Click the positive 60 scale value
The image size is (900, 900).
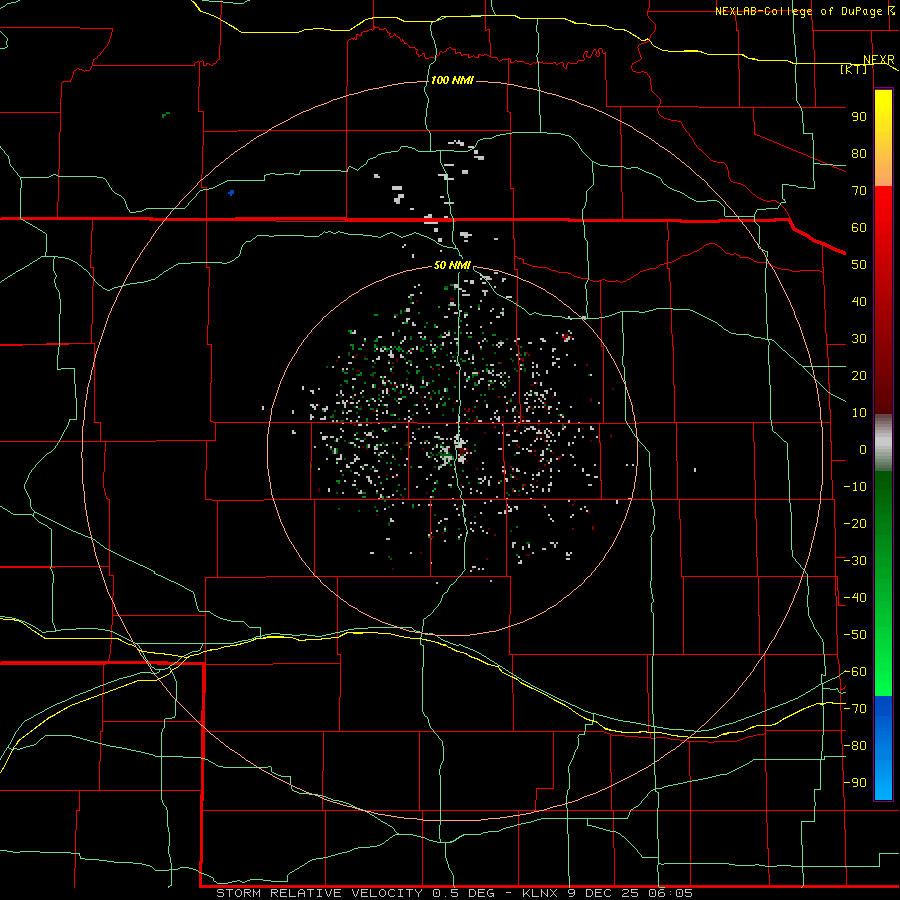click(x=859, y=227)
